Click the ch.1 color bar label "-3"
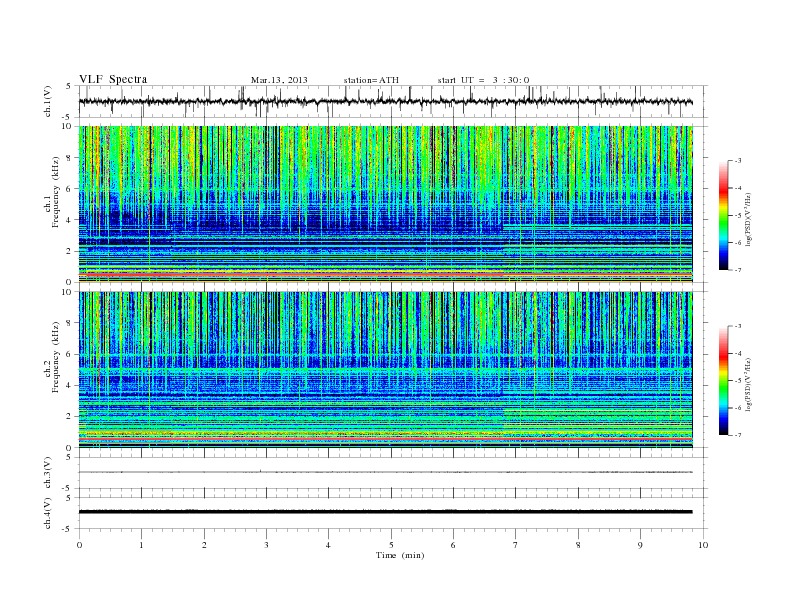792x612 pixels. pos(737,161)
